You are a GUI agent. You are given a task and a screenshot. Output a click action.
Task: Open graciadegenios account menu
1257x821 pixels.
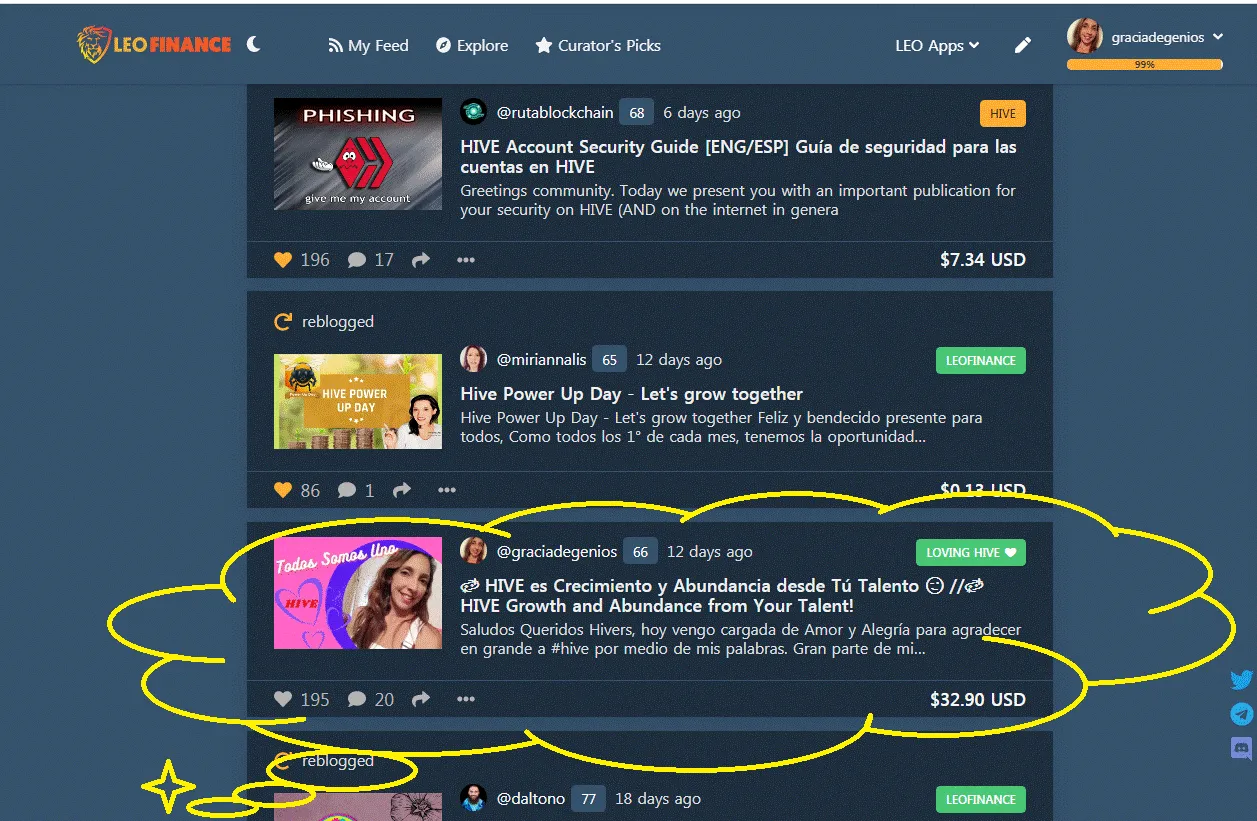coord(1167,37)
